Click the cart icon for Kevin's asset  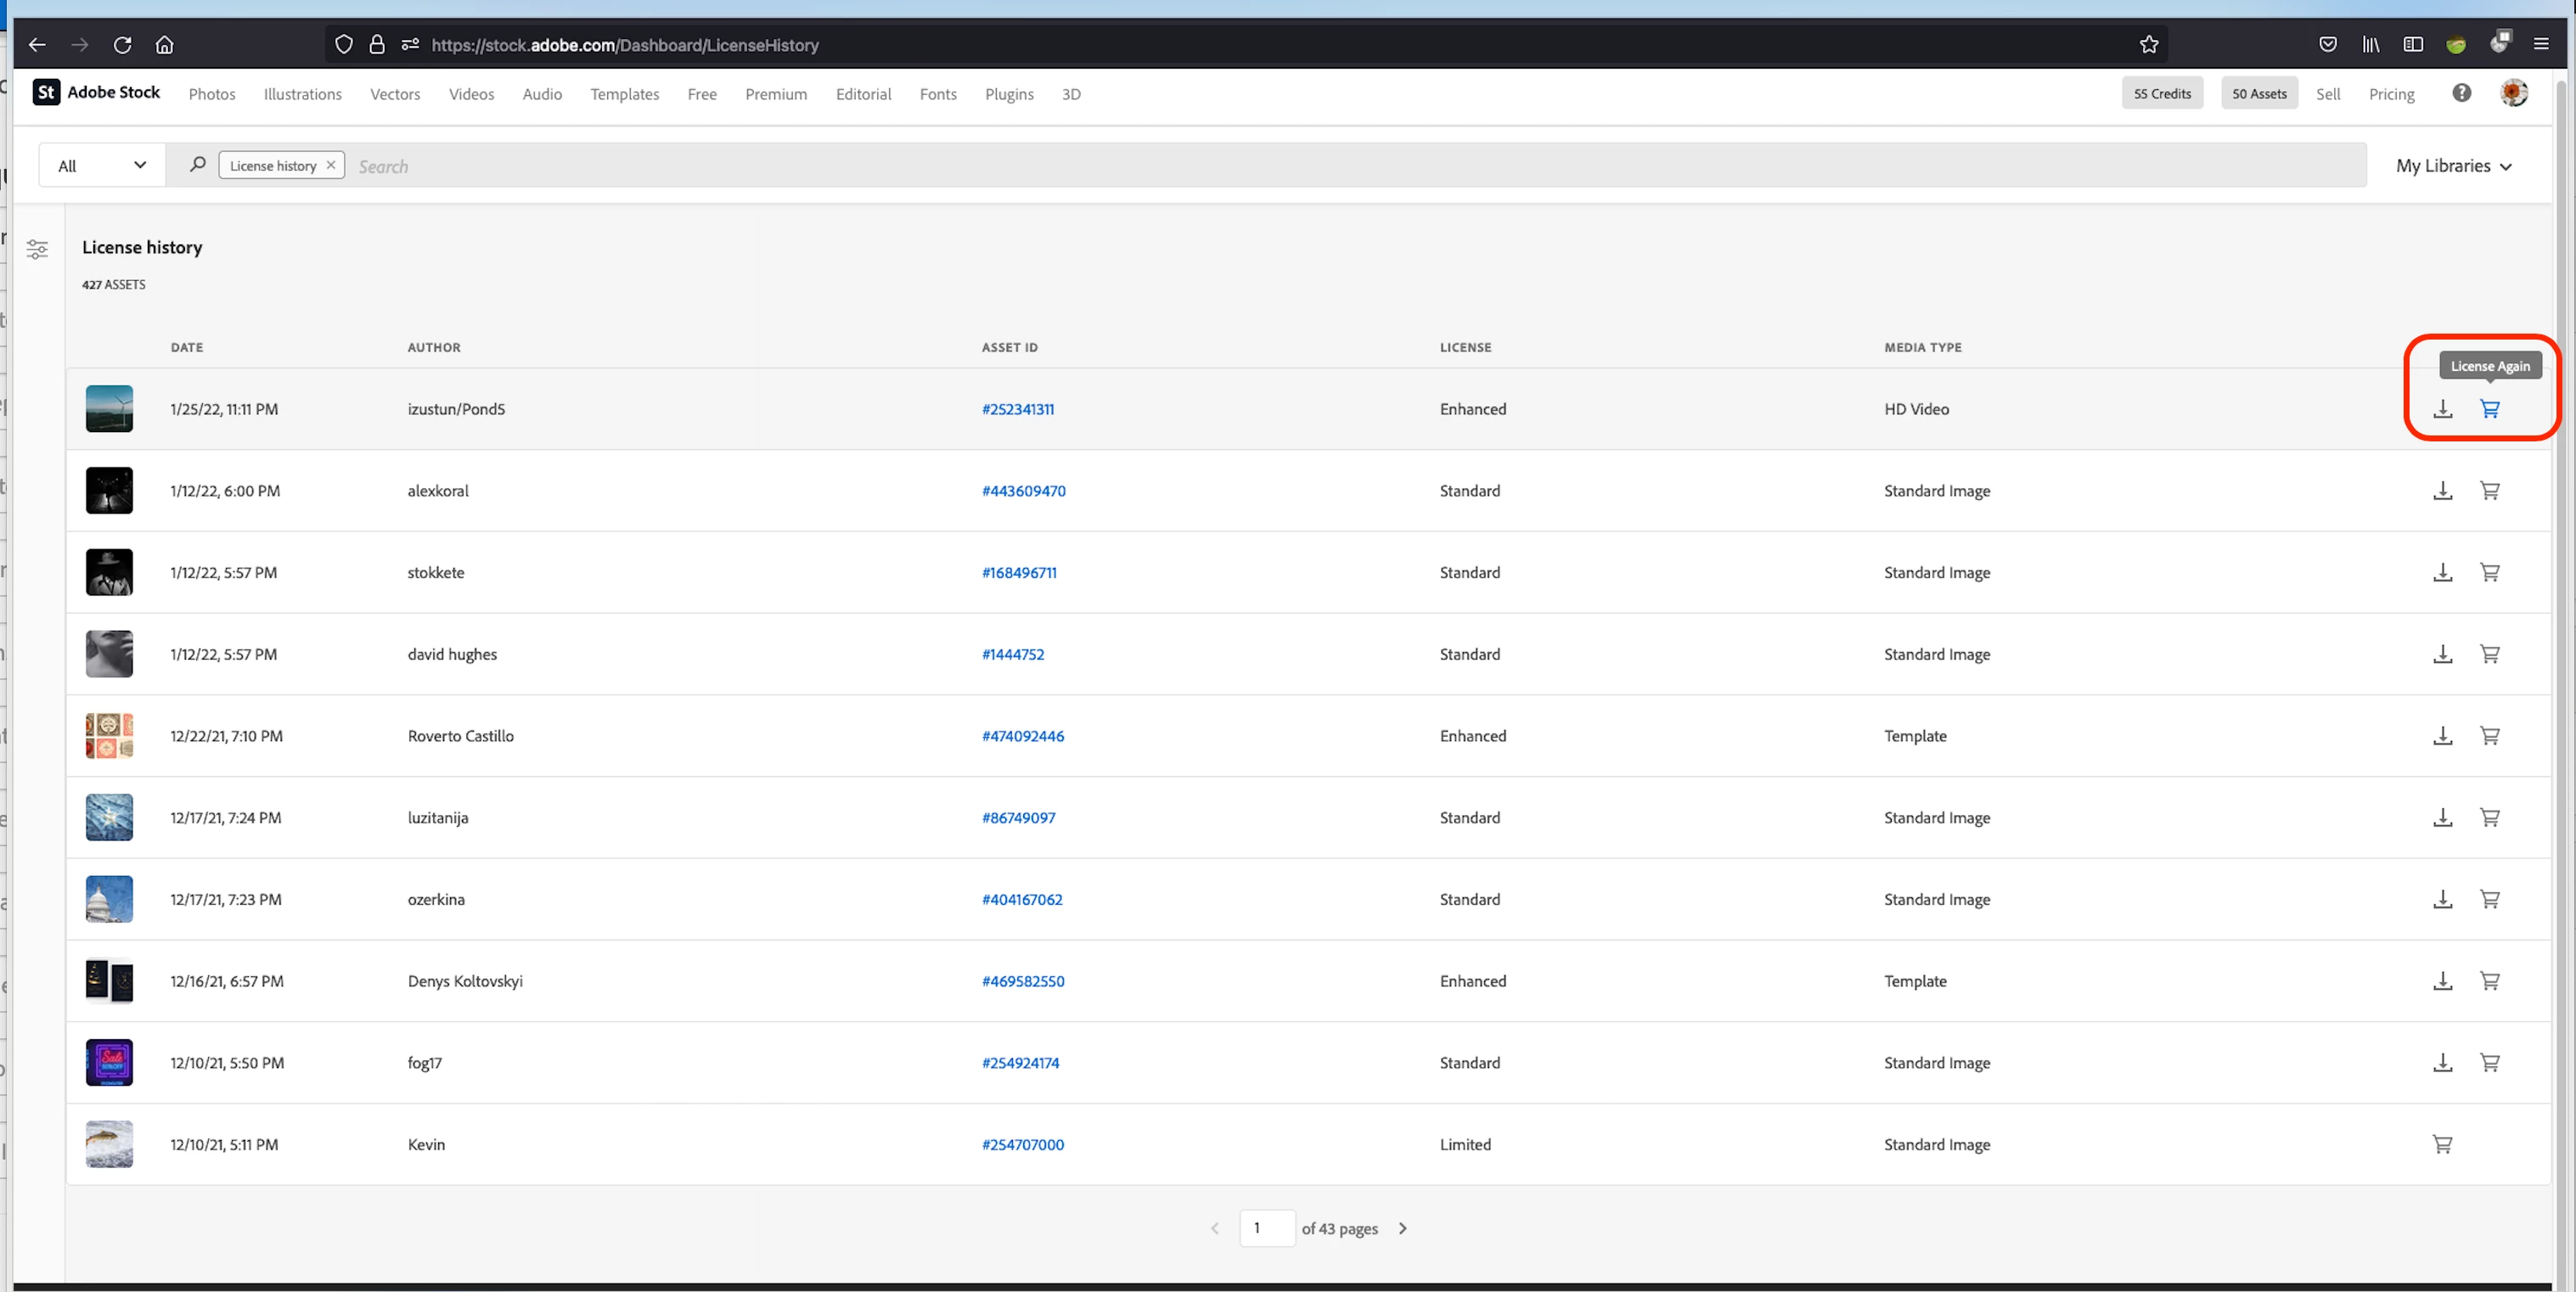[x=2442, y=1144]
